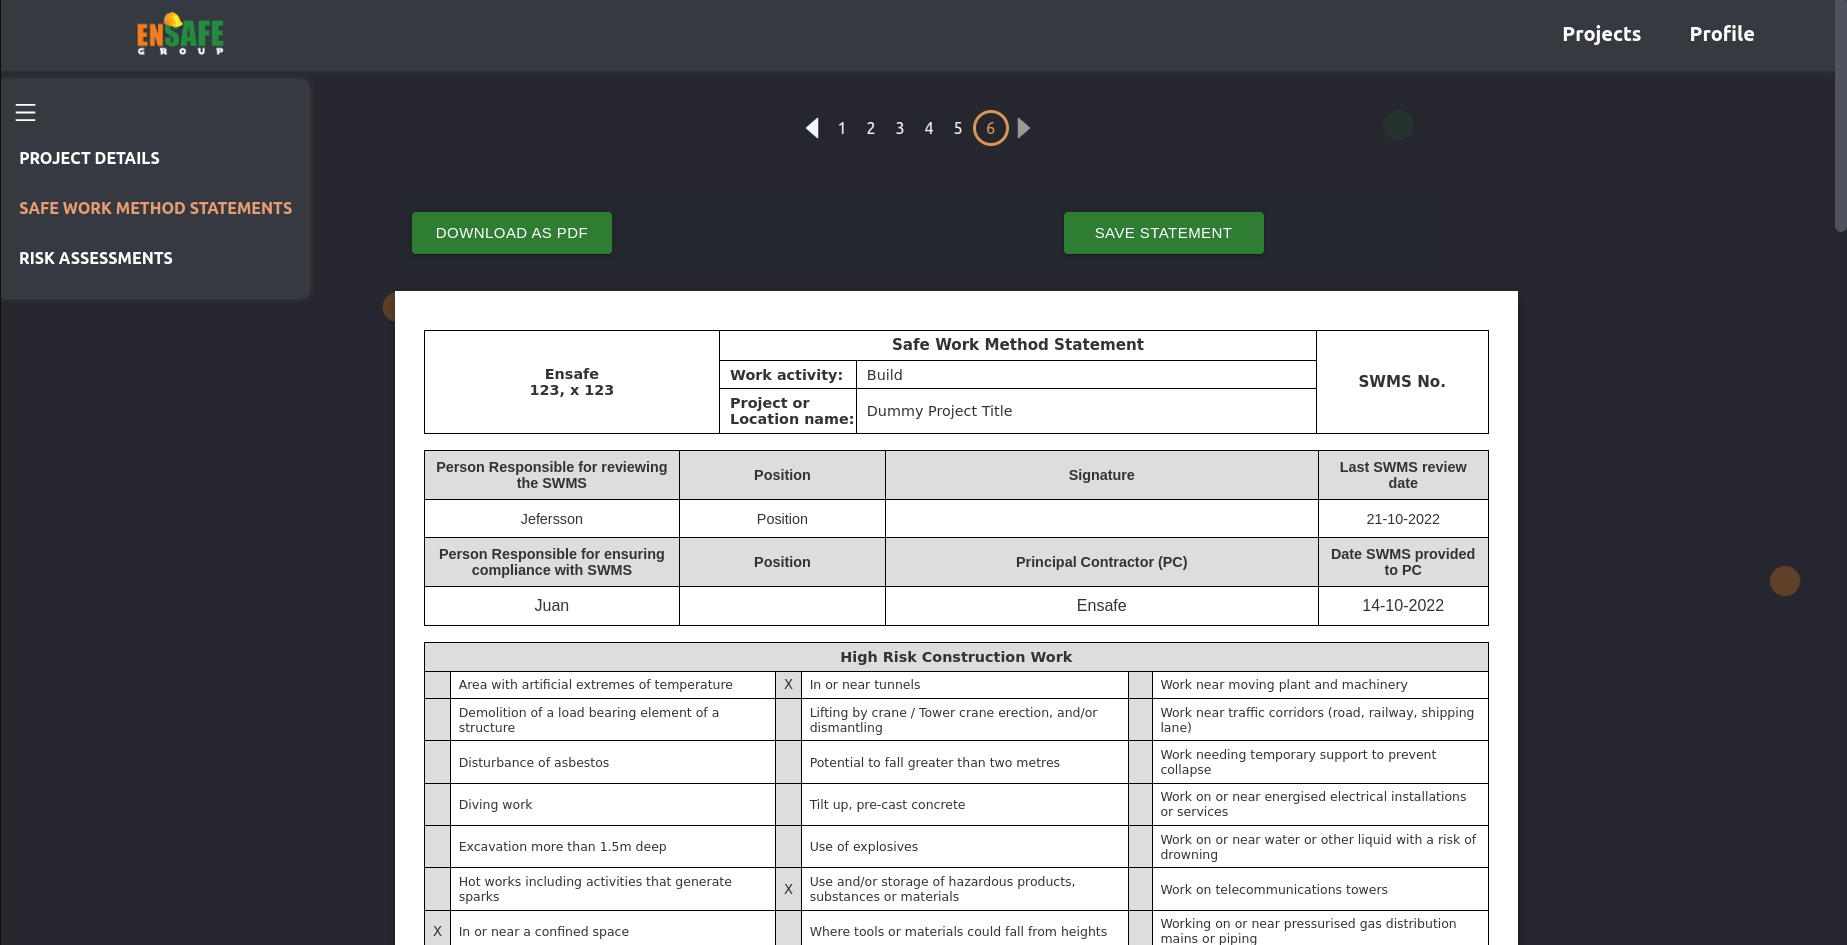The width and height of the screenshot is (1847, 945).
Task: Click Download as PDF button
Action: tap(512, 233)
